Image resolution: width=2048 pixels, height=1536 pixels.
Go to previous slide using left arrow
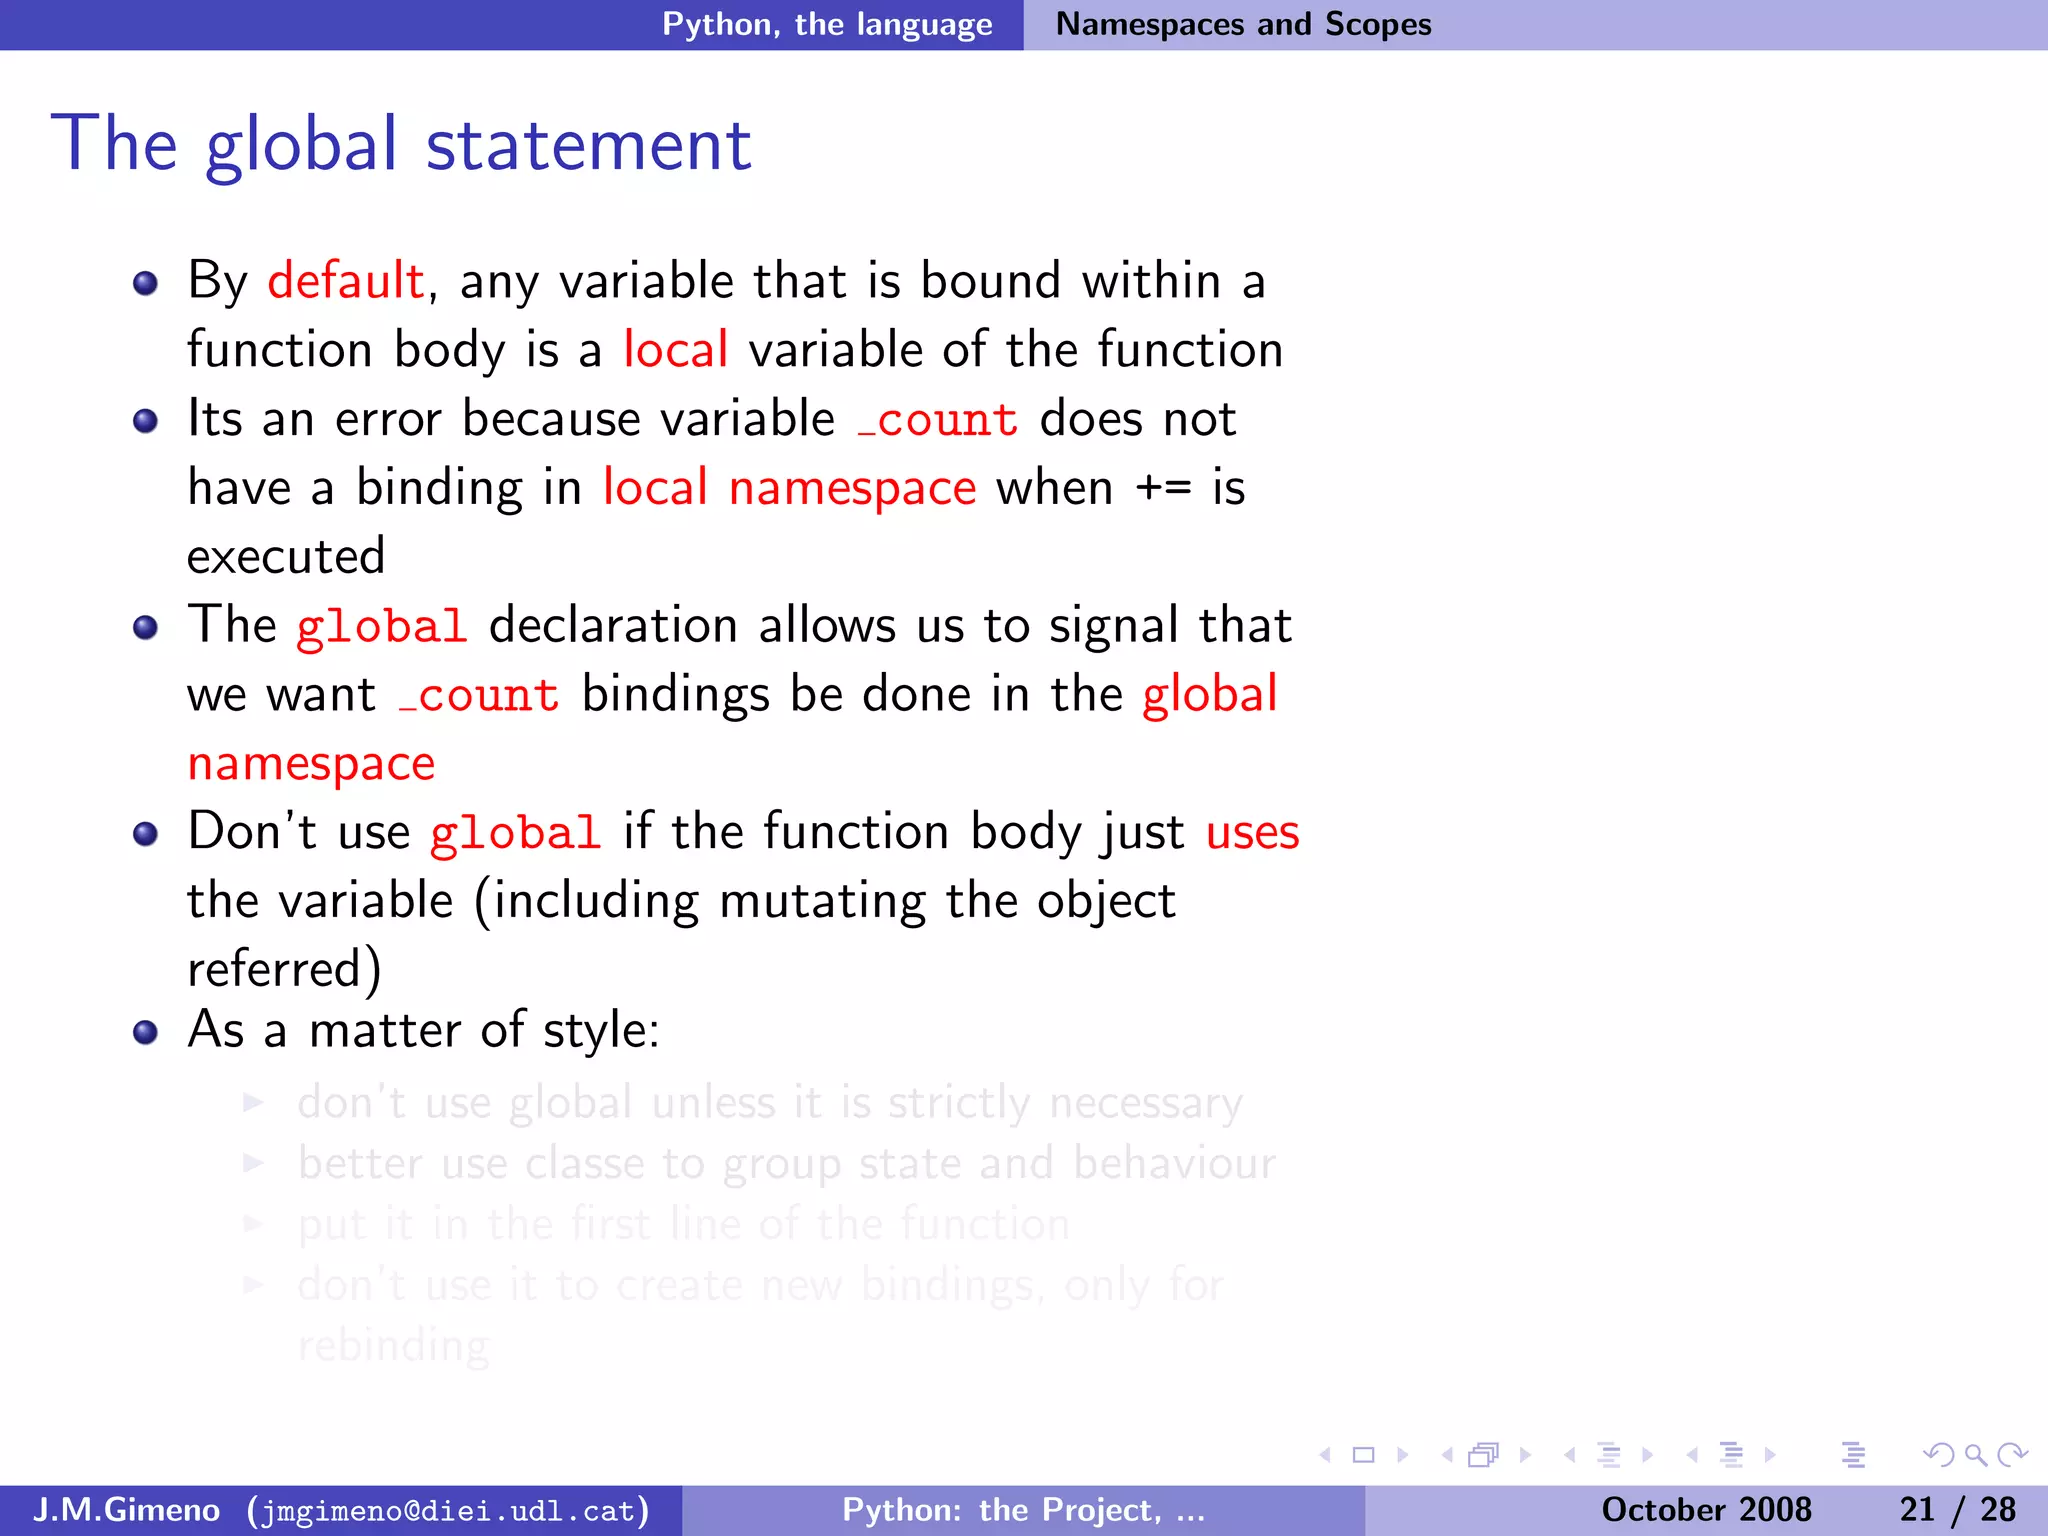coord(1325,1455)
